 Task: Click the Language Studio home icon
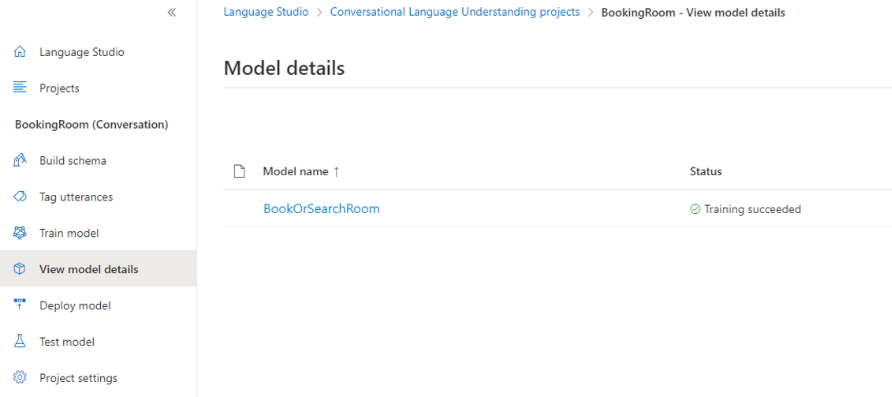20,52
